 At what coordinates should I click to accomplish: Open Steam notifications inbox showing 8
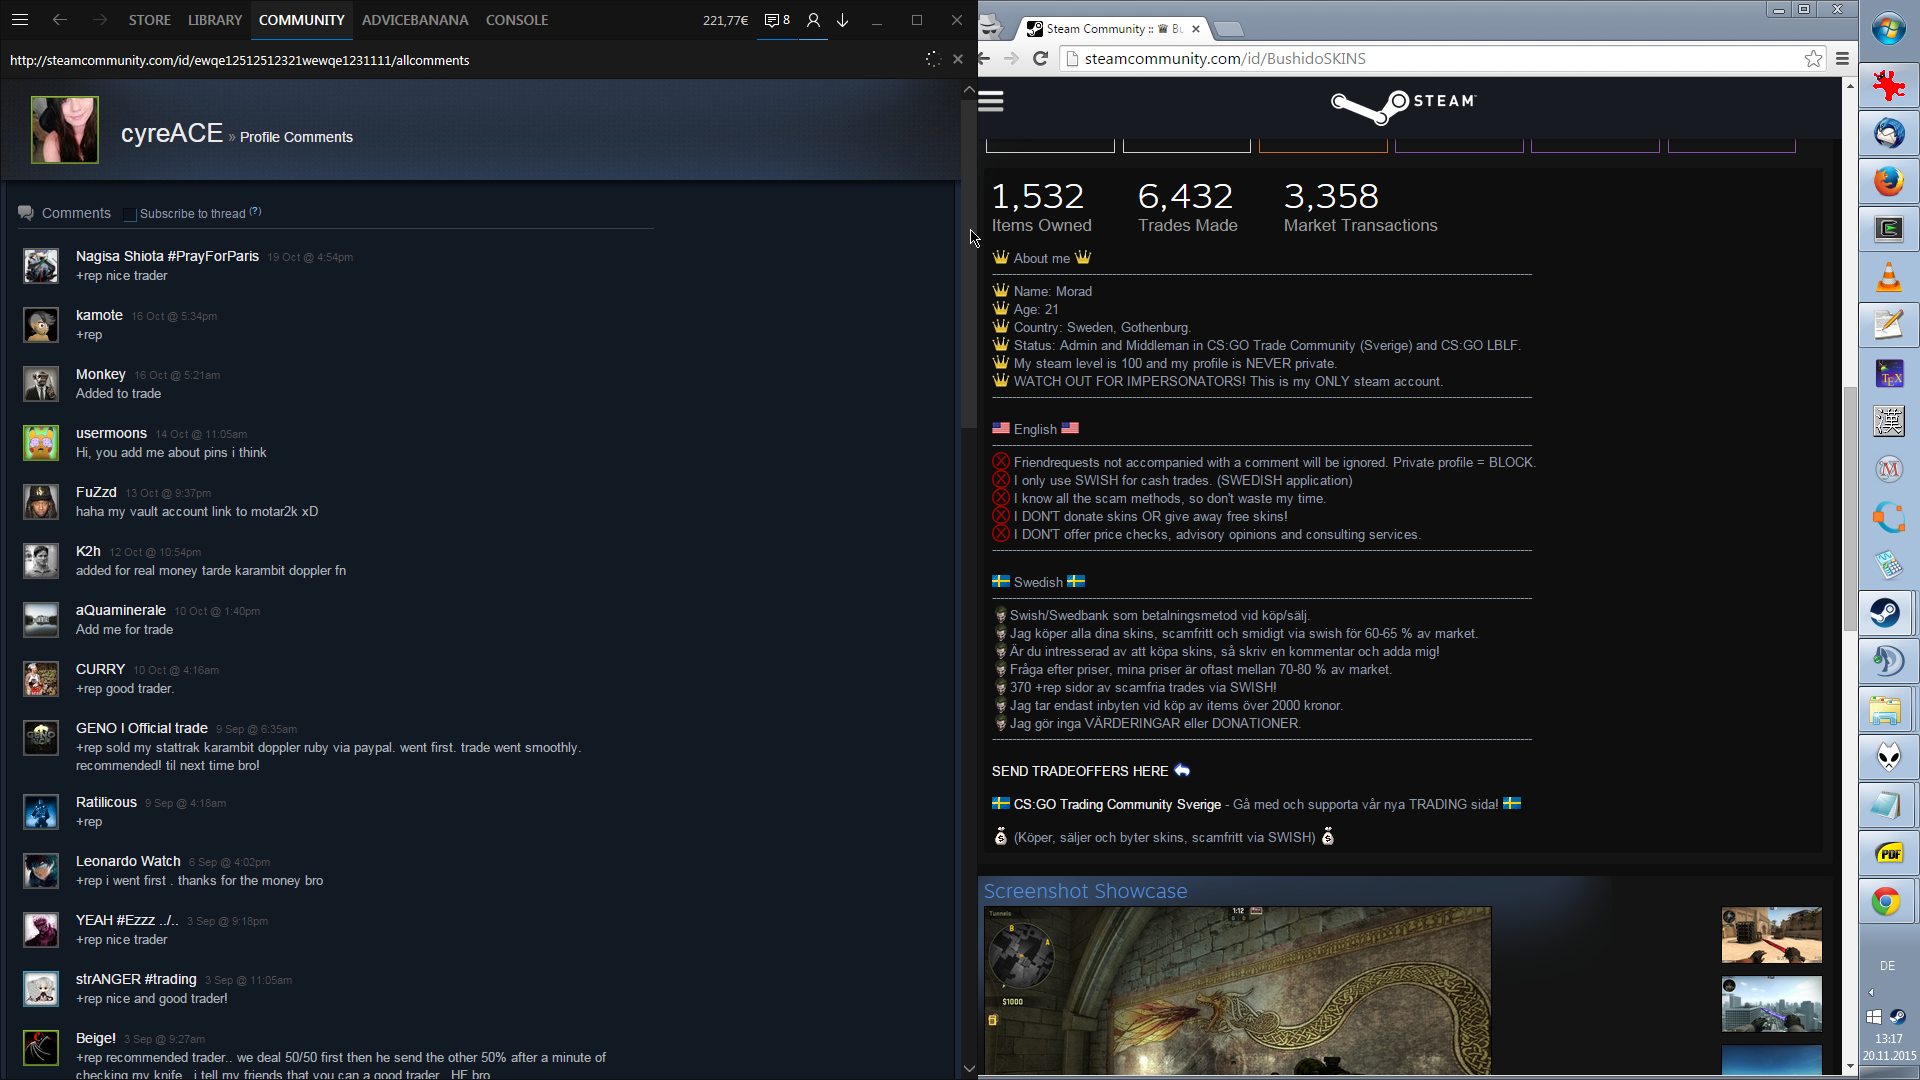tap(777, 20)
